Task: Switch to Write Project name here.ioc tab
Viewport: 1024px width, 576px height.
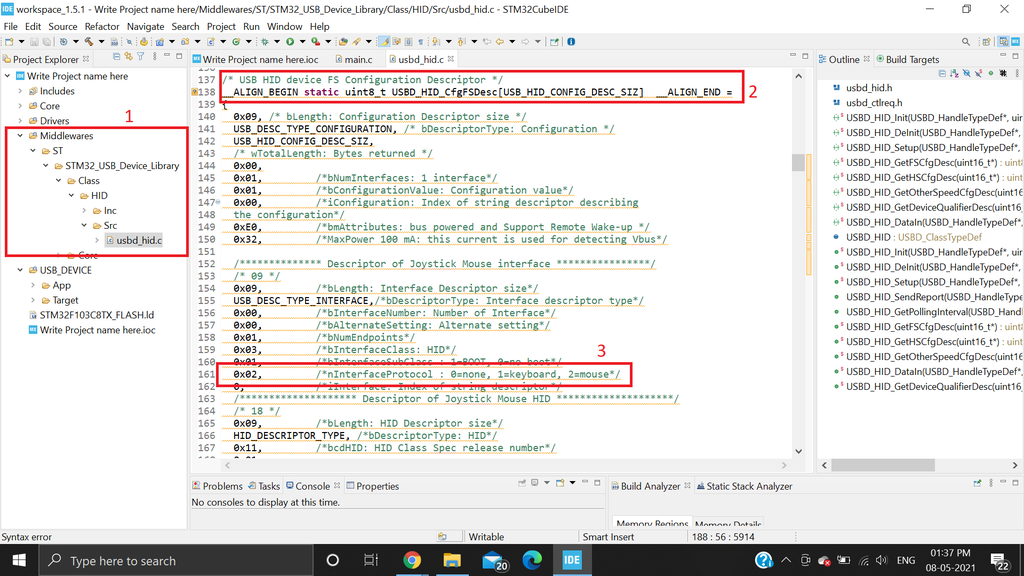Action: [255, 59]
